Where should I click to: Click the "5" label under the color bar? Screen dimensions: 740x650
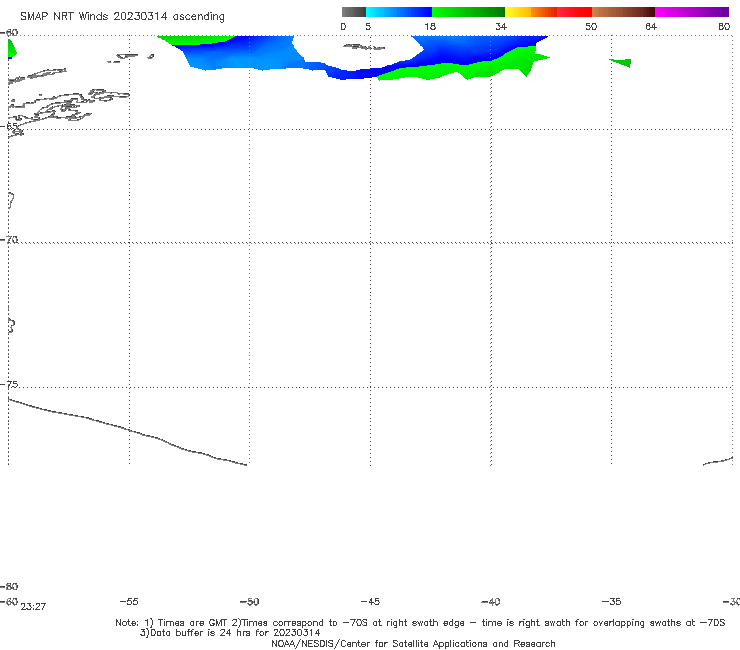point(368,26)
